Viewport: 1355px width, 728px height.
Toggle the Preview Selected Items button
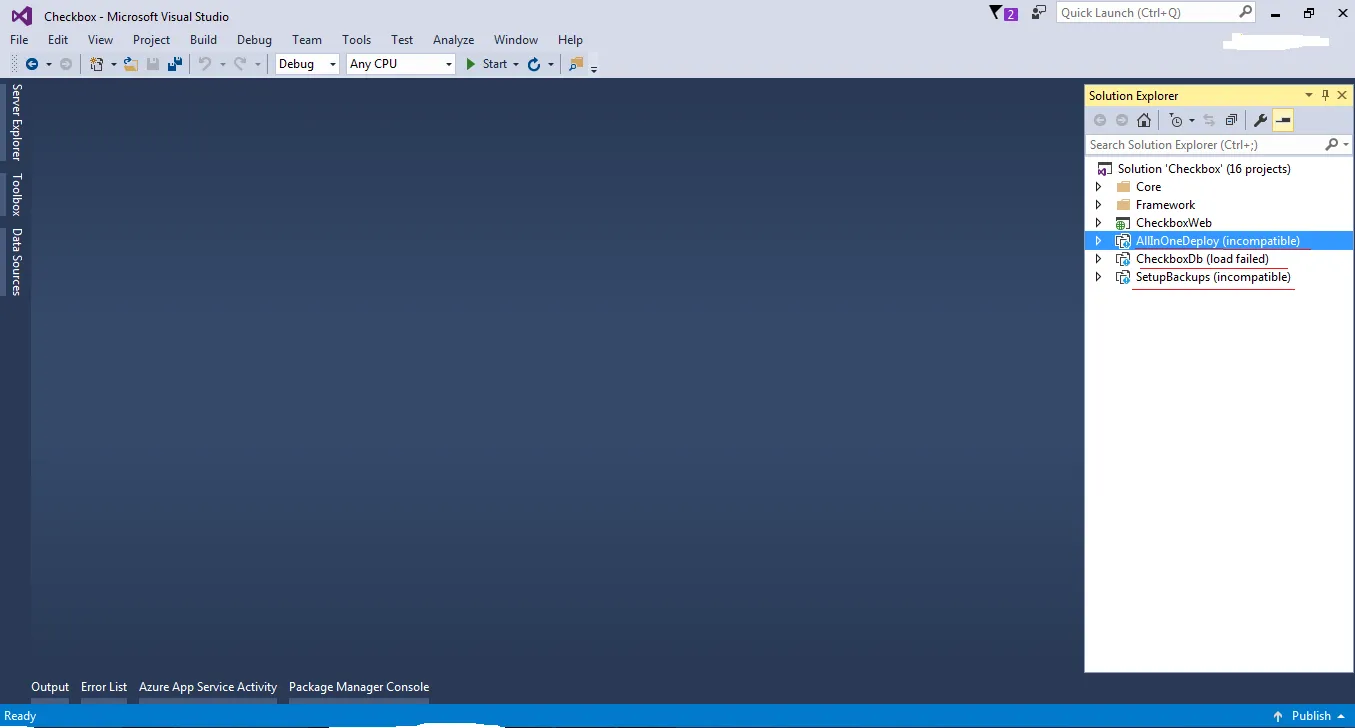coord(1283,120)
